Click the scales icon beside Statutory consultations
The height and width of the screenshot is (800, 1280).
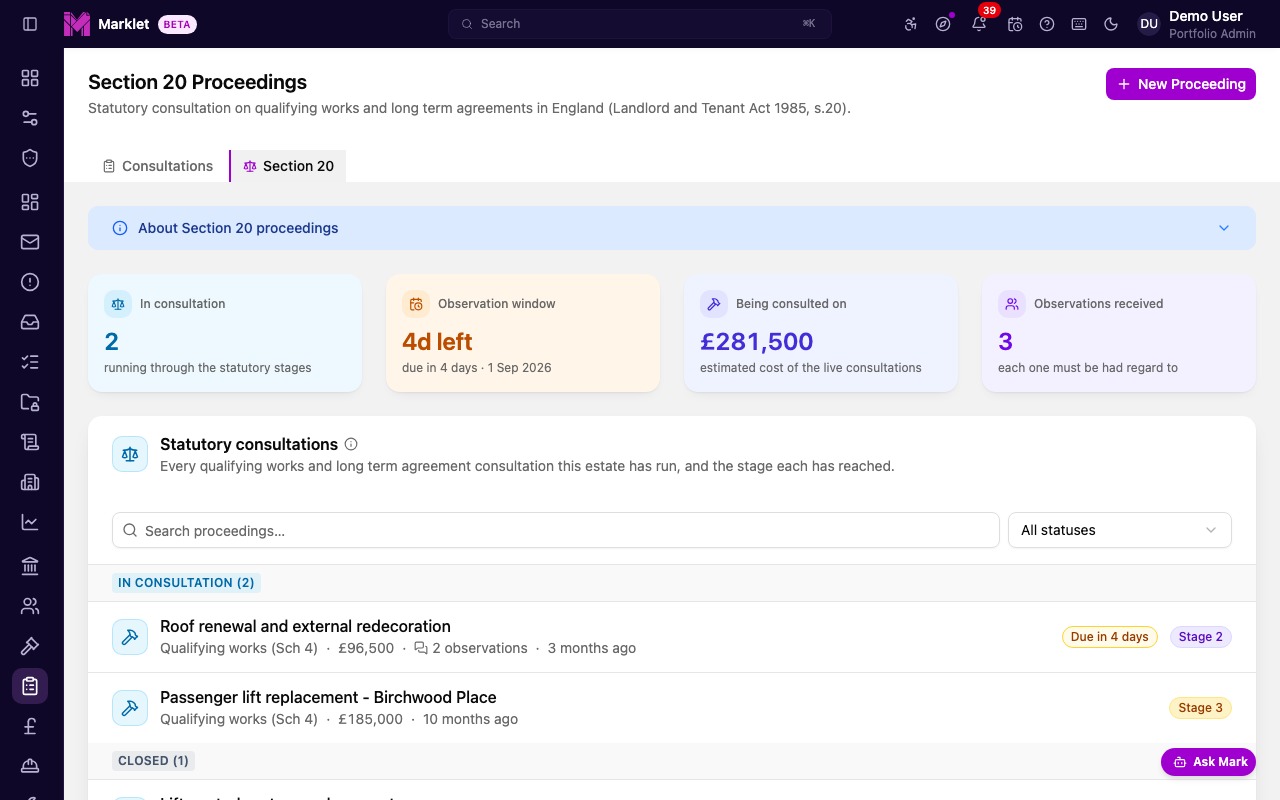point(130,454)
